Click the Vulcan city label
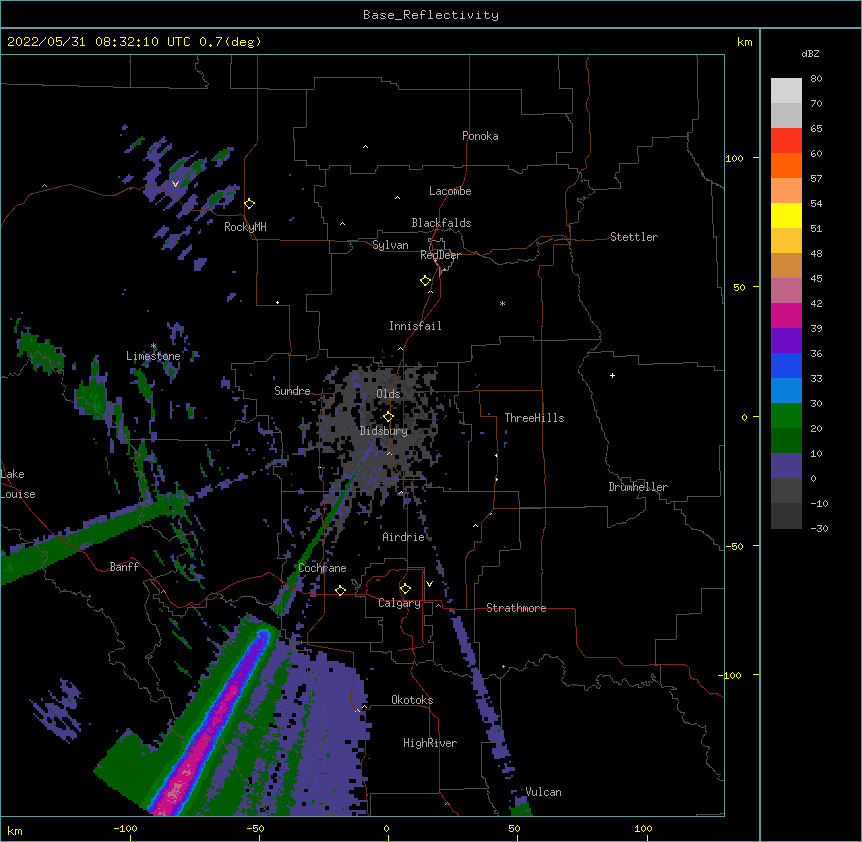Image resolution: width=862 pixels, height=842 pixels. (x=544, y=792)
